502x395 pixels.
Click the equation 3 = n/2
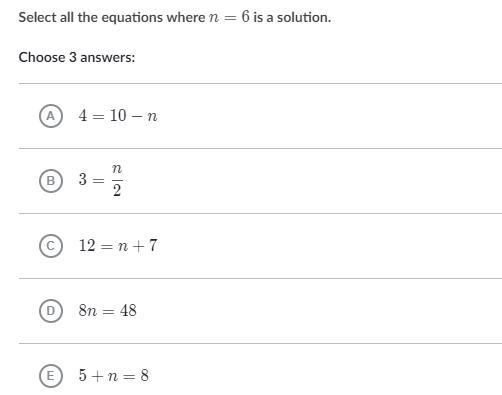[101, 180]
